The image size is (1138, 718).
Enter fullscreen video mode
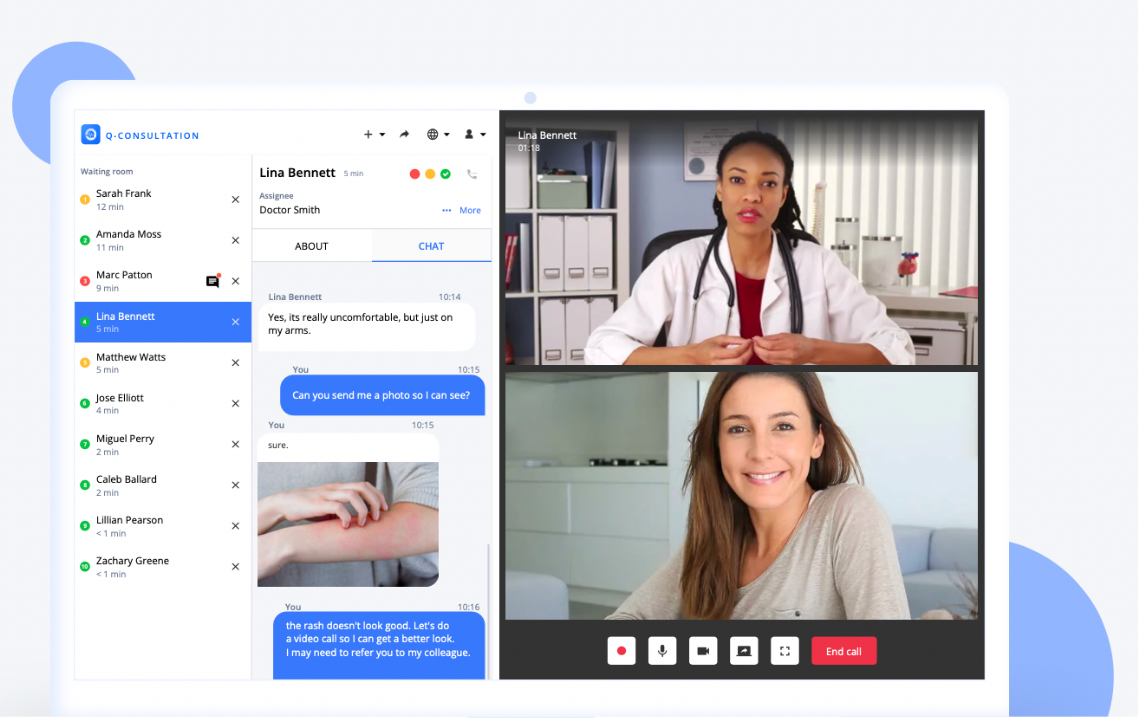click(785, 651)
